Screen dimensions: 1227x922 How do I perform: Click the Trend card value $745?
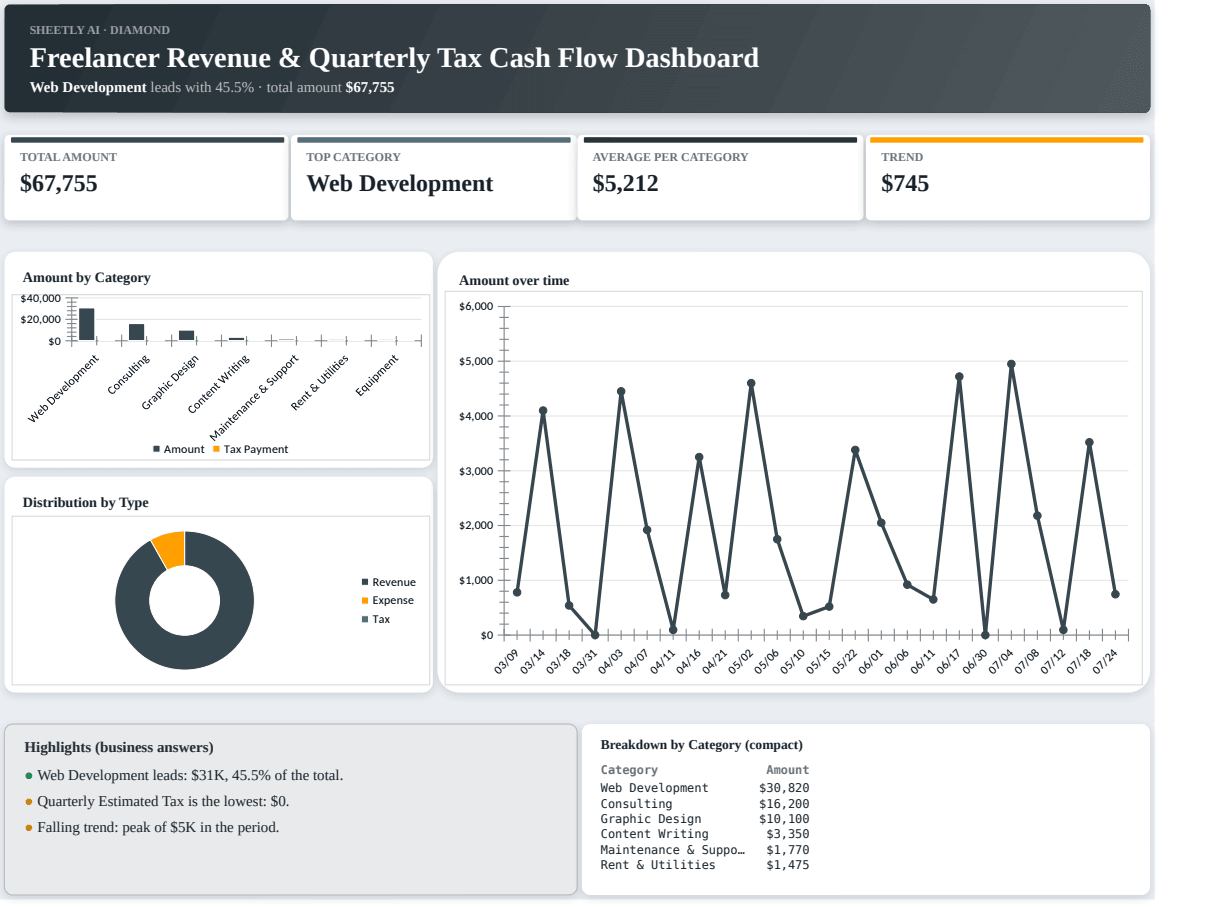coord(905,183)
